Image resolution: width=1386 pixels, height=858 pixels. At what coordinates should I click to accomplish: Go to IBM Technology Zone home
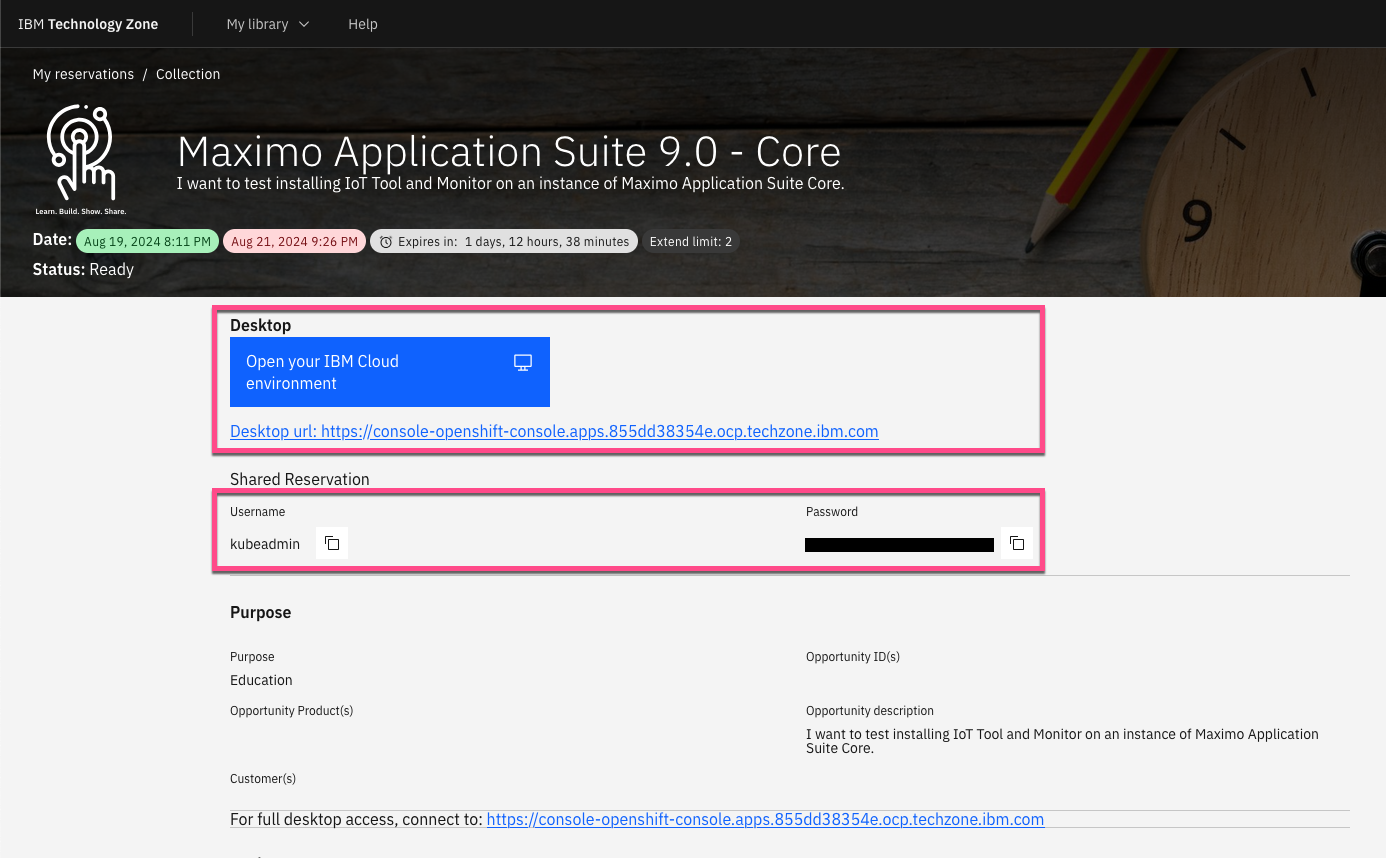click(88, 24)
